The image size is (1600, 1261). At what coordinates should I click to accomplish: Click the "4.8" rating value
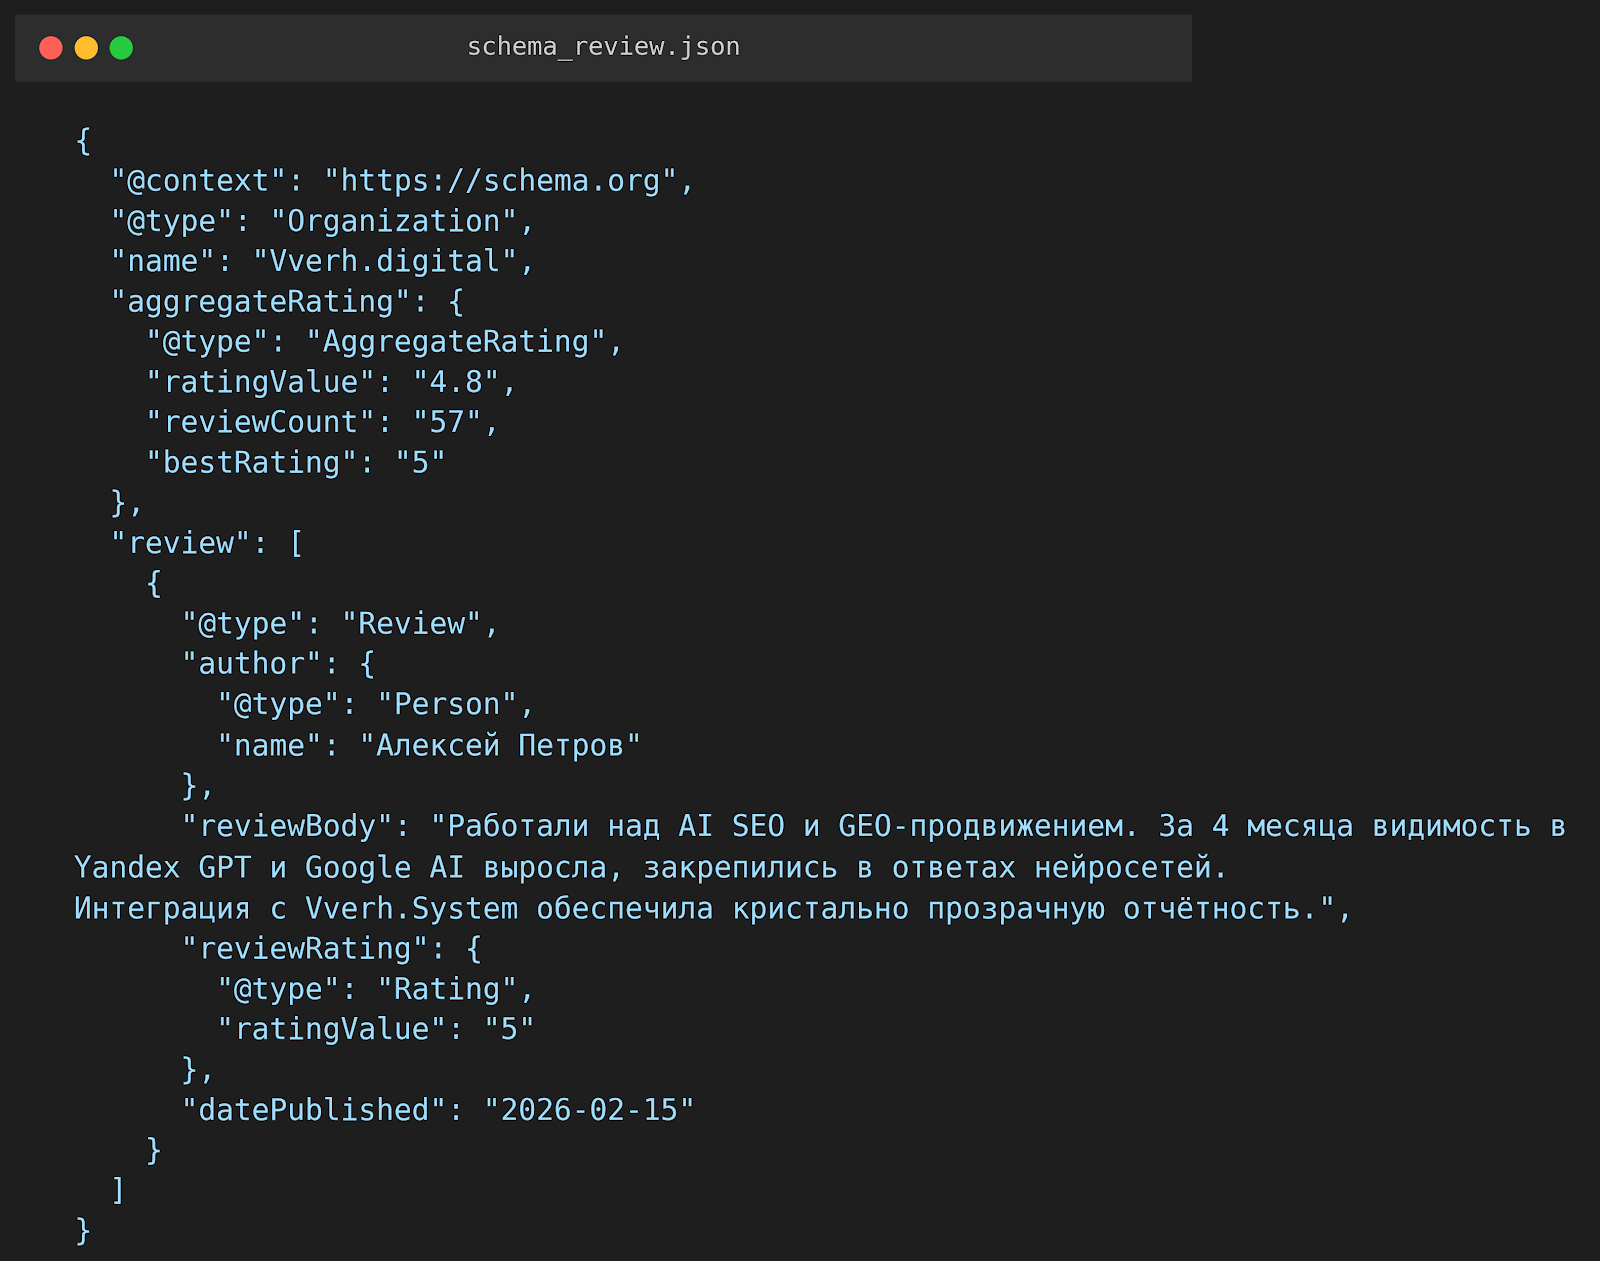click(x=456, y=382)
